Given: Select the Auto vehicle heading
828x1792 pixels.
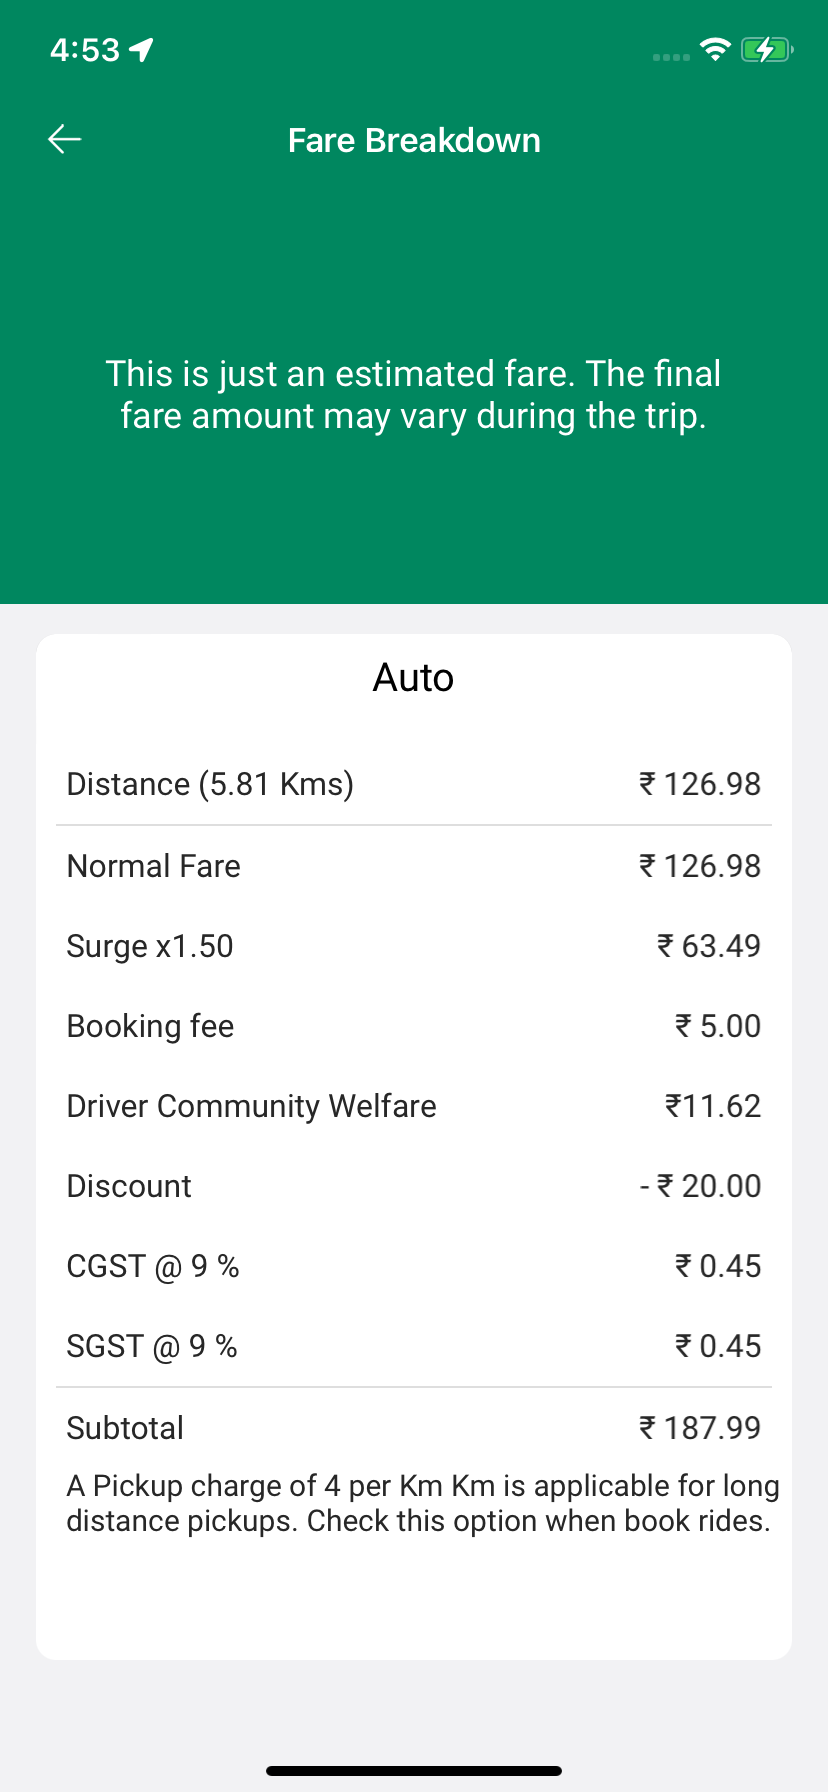Looking at the screenshot, I should [413, 678].
